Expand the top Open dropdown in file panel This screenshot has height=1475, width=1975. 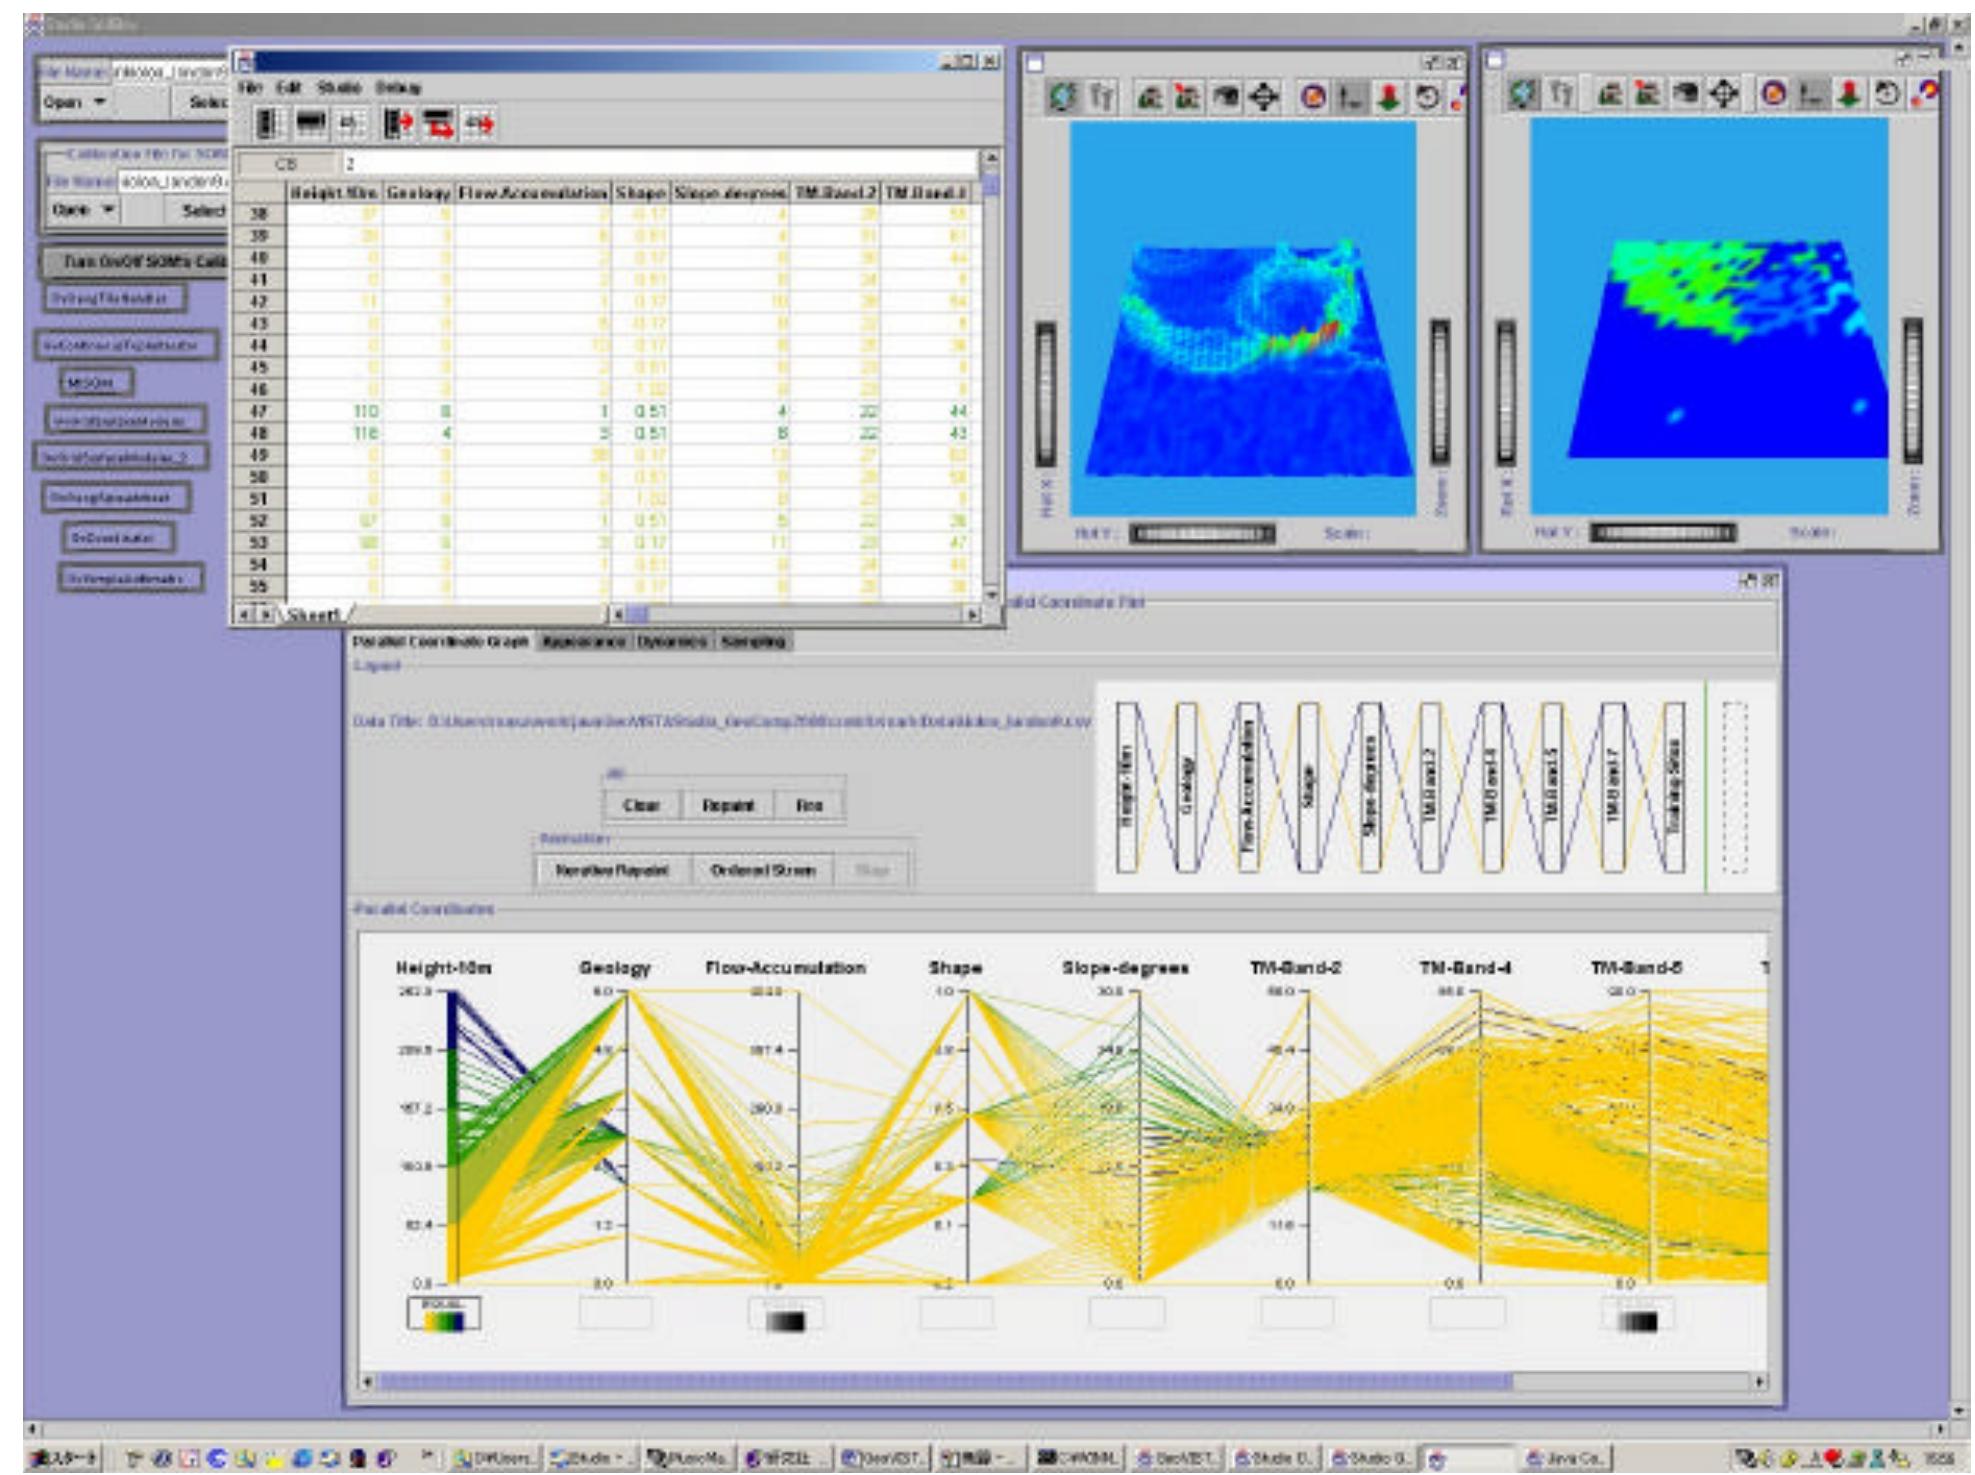(x=75, y=102)
